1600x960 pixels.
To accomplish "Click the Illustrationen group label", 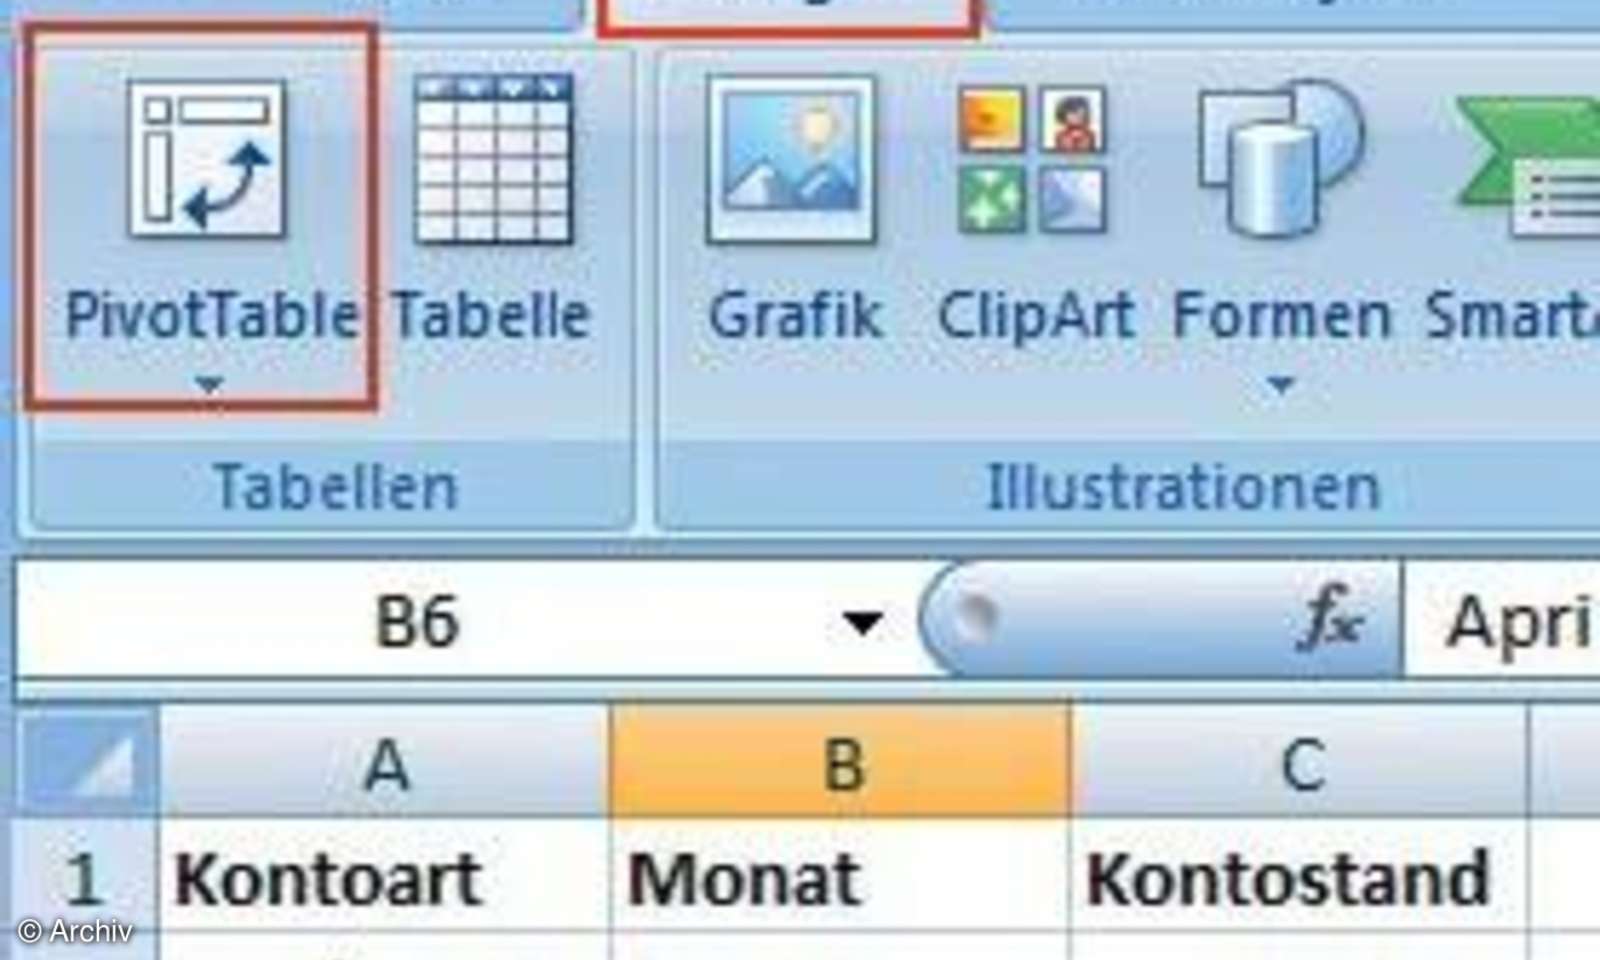I will click(1180, 487).
